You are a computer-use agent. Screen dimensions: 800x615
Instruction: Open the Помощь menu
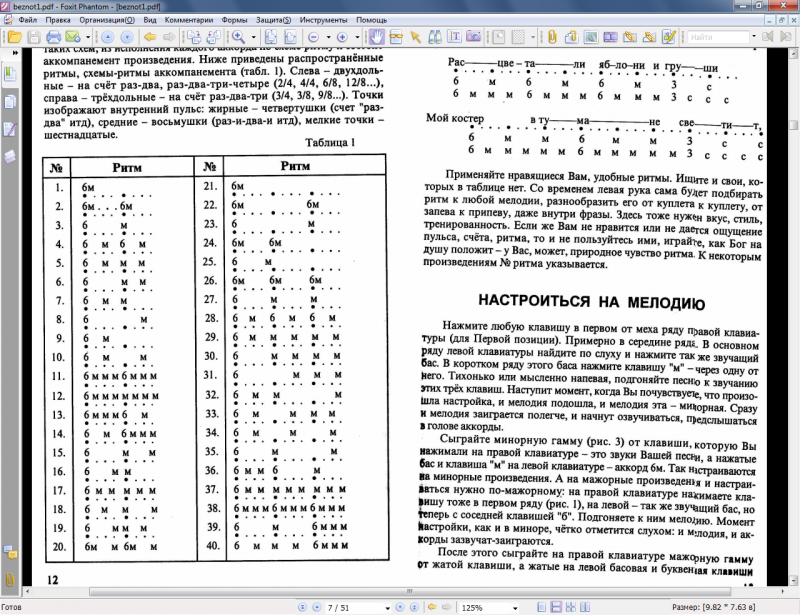[x=371, y=20]
